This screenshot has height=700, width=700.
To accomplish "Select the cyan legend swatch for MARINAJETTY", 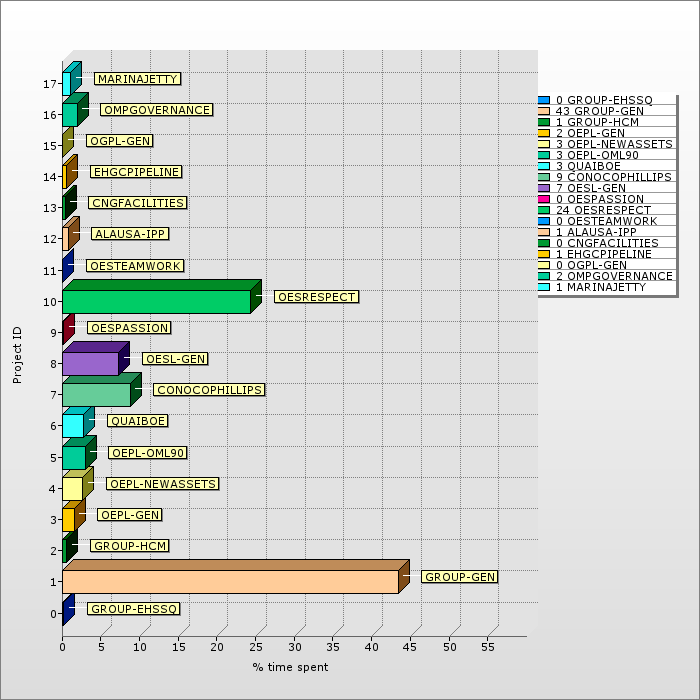I will [544, 287].
